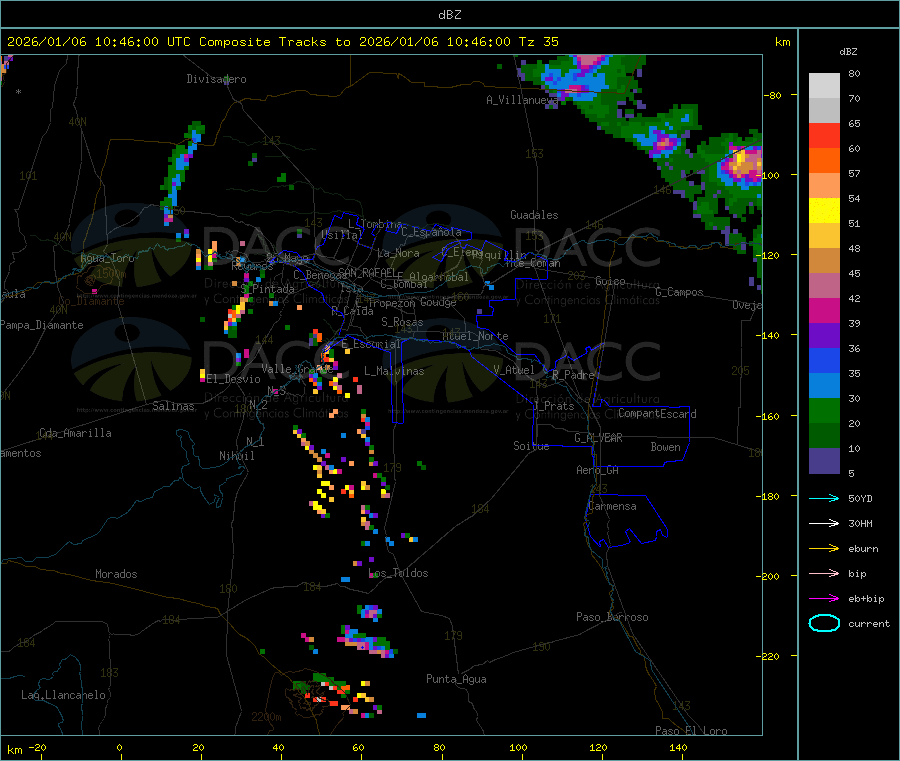Select the yellow 54 dBZ color swatch
The height and width of the screenshot is (761, 900).
(x=824, y=211)
